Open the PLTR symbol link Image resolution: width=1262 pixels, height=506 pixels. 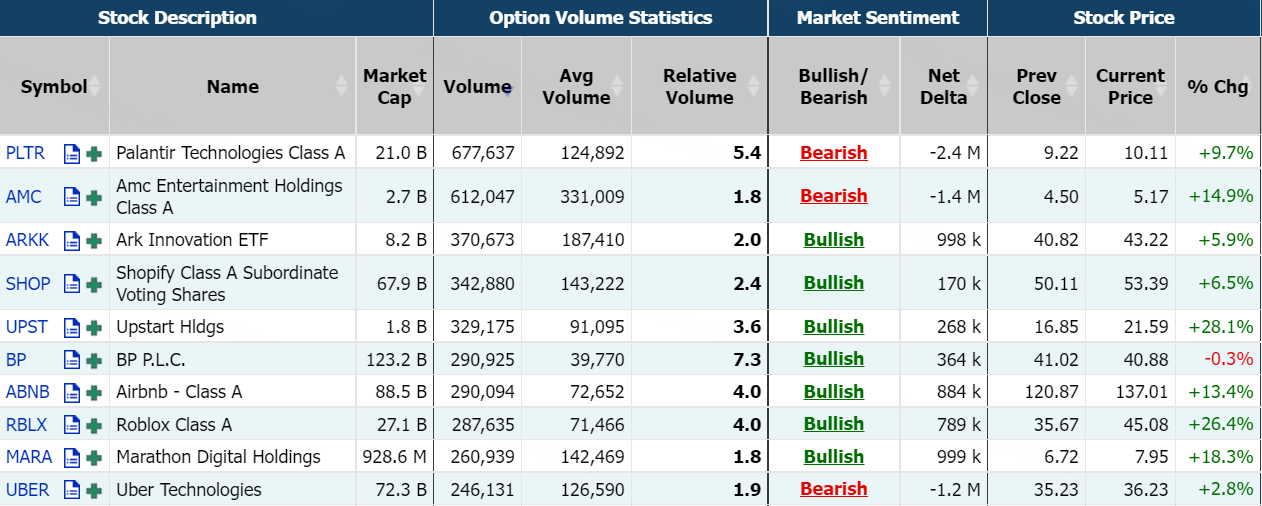(x=25, y=153)
